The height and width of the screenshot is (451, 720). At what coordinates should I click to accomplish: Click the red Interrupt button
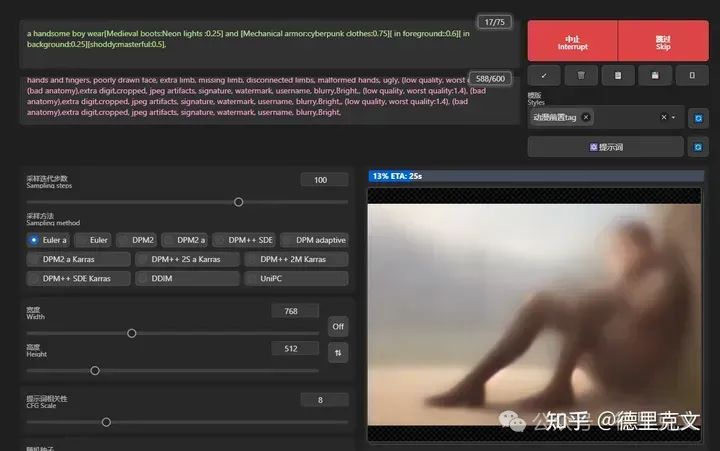click(x=573, y=41)
